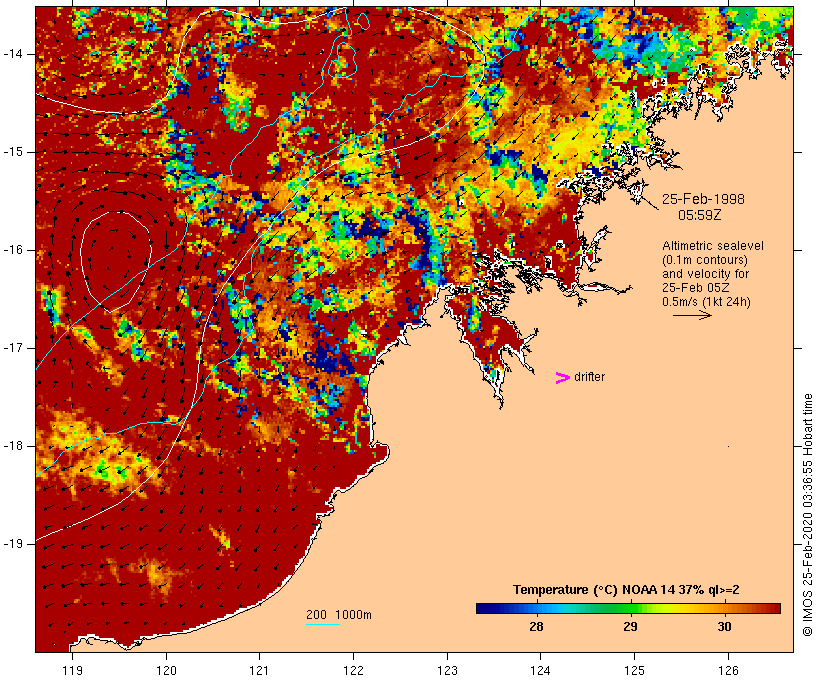The height and width of the screenshot is (680, 820).
Task: Click the latitude axis label -19
Action: (12, 544)
